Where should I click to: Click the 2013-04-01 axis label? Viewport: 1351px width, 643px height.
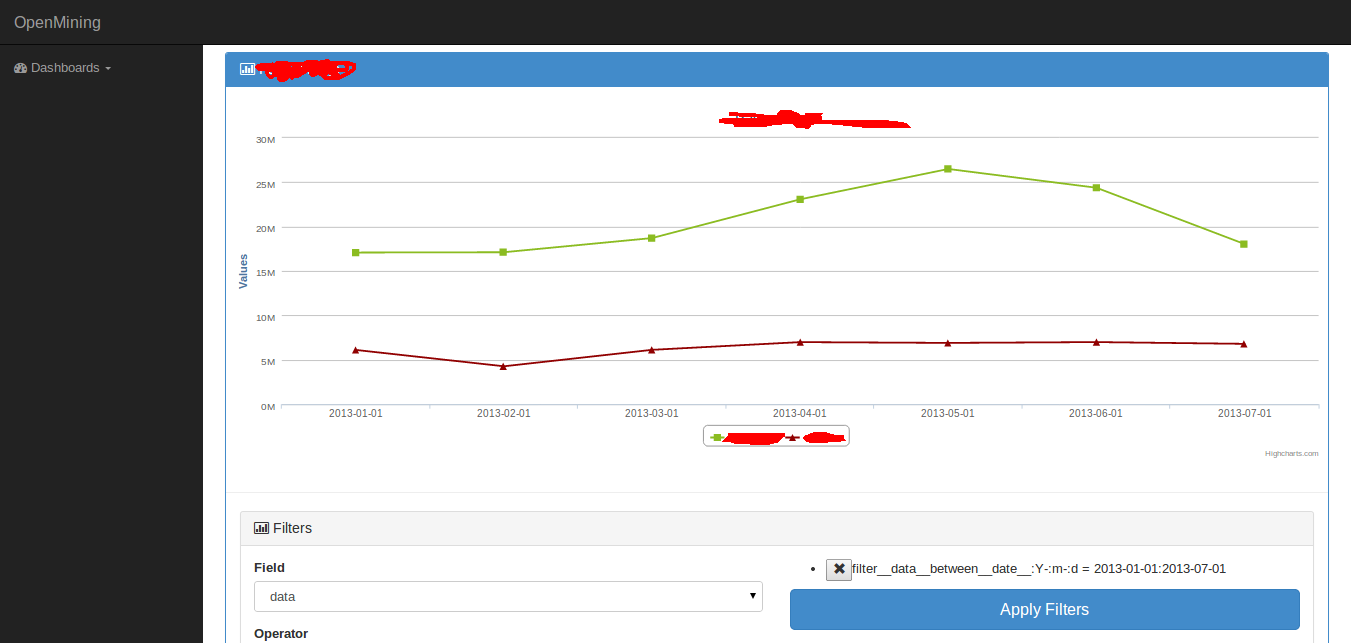(799, 413)
